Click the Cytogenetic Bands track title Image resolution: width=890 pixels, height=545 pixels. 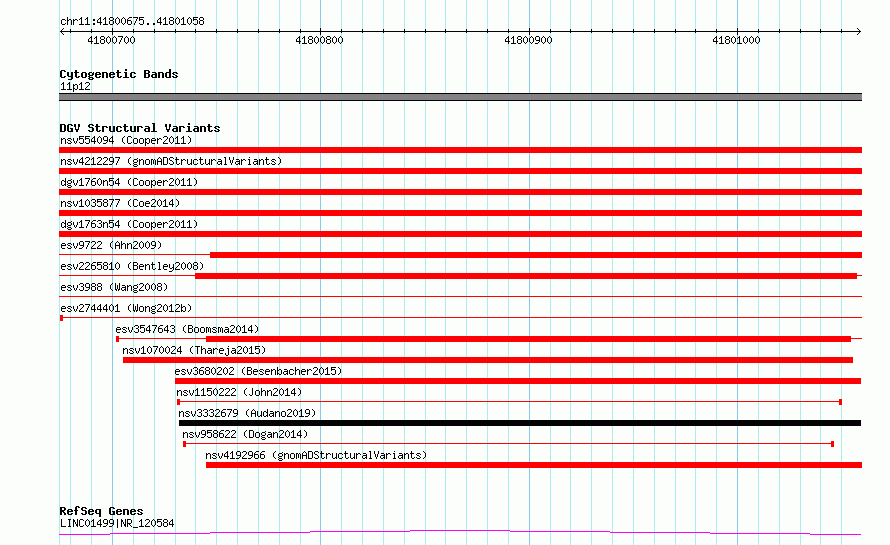tap(119, 74)
